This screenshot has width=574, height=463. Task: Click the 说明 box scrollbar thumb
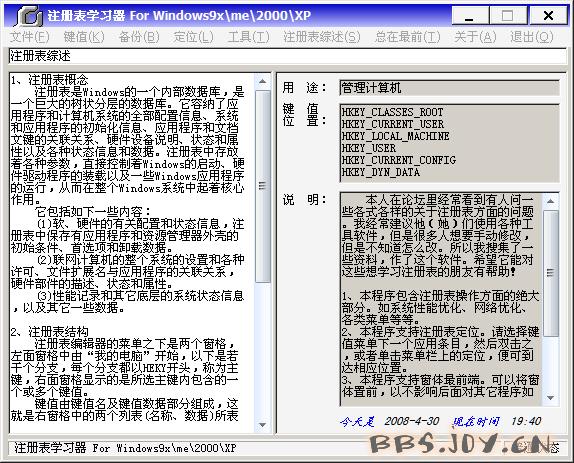[x=550, y=273]
